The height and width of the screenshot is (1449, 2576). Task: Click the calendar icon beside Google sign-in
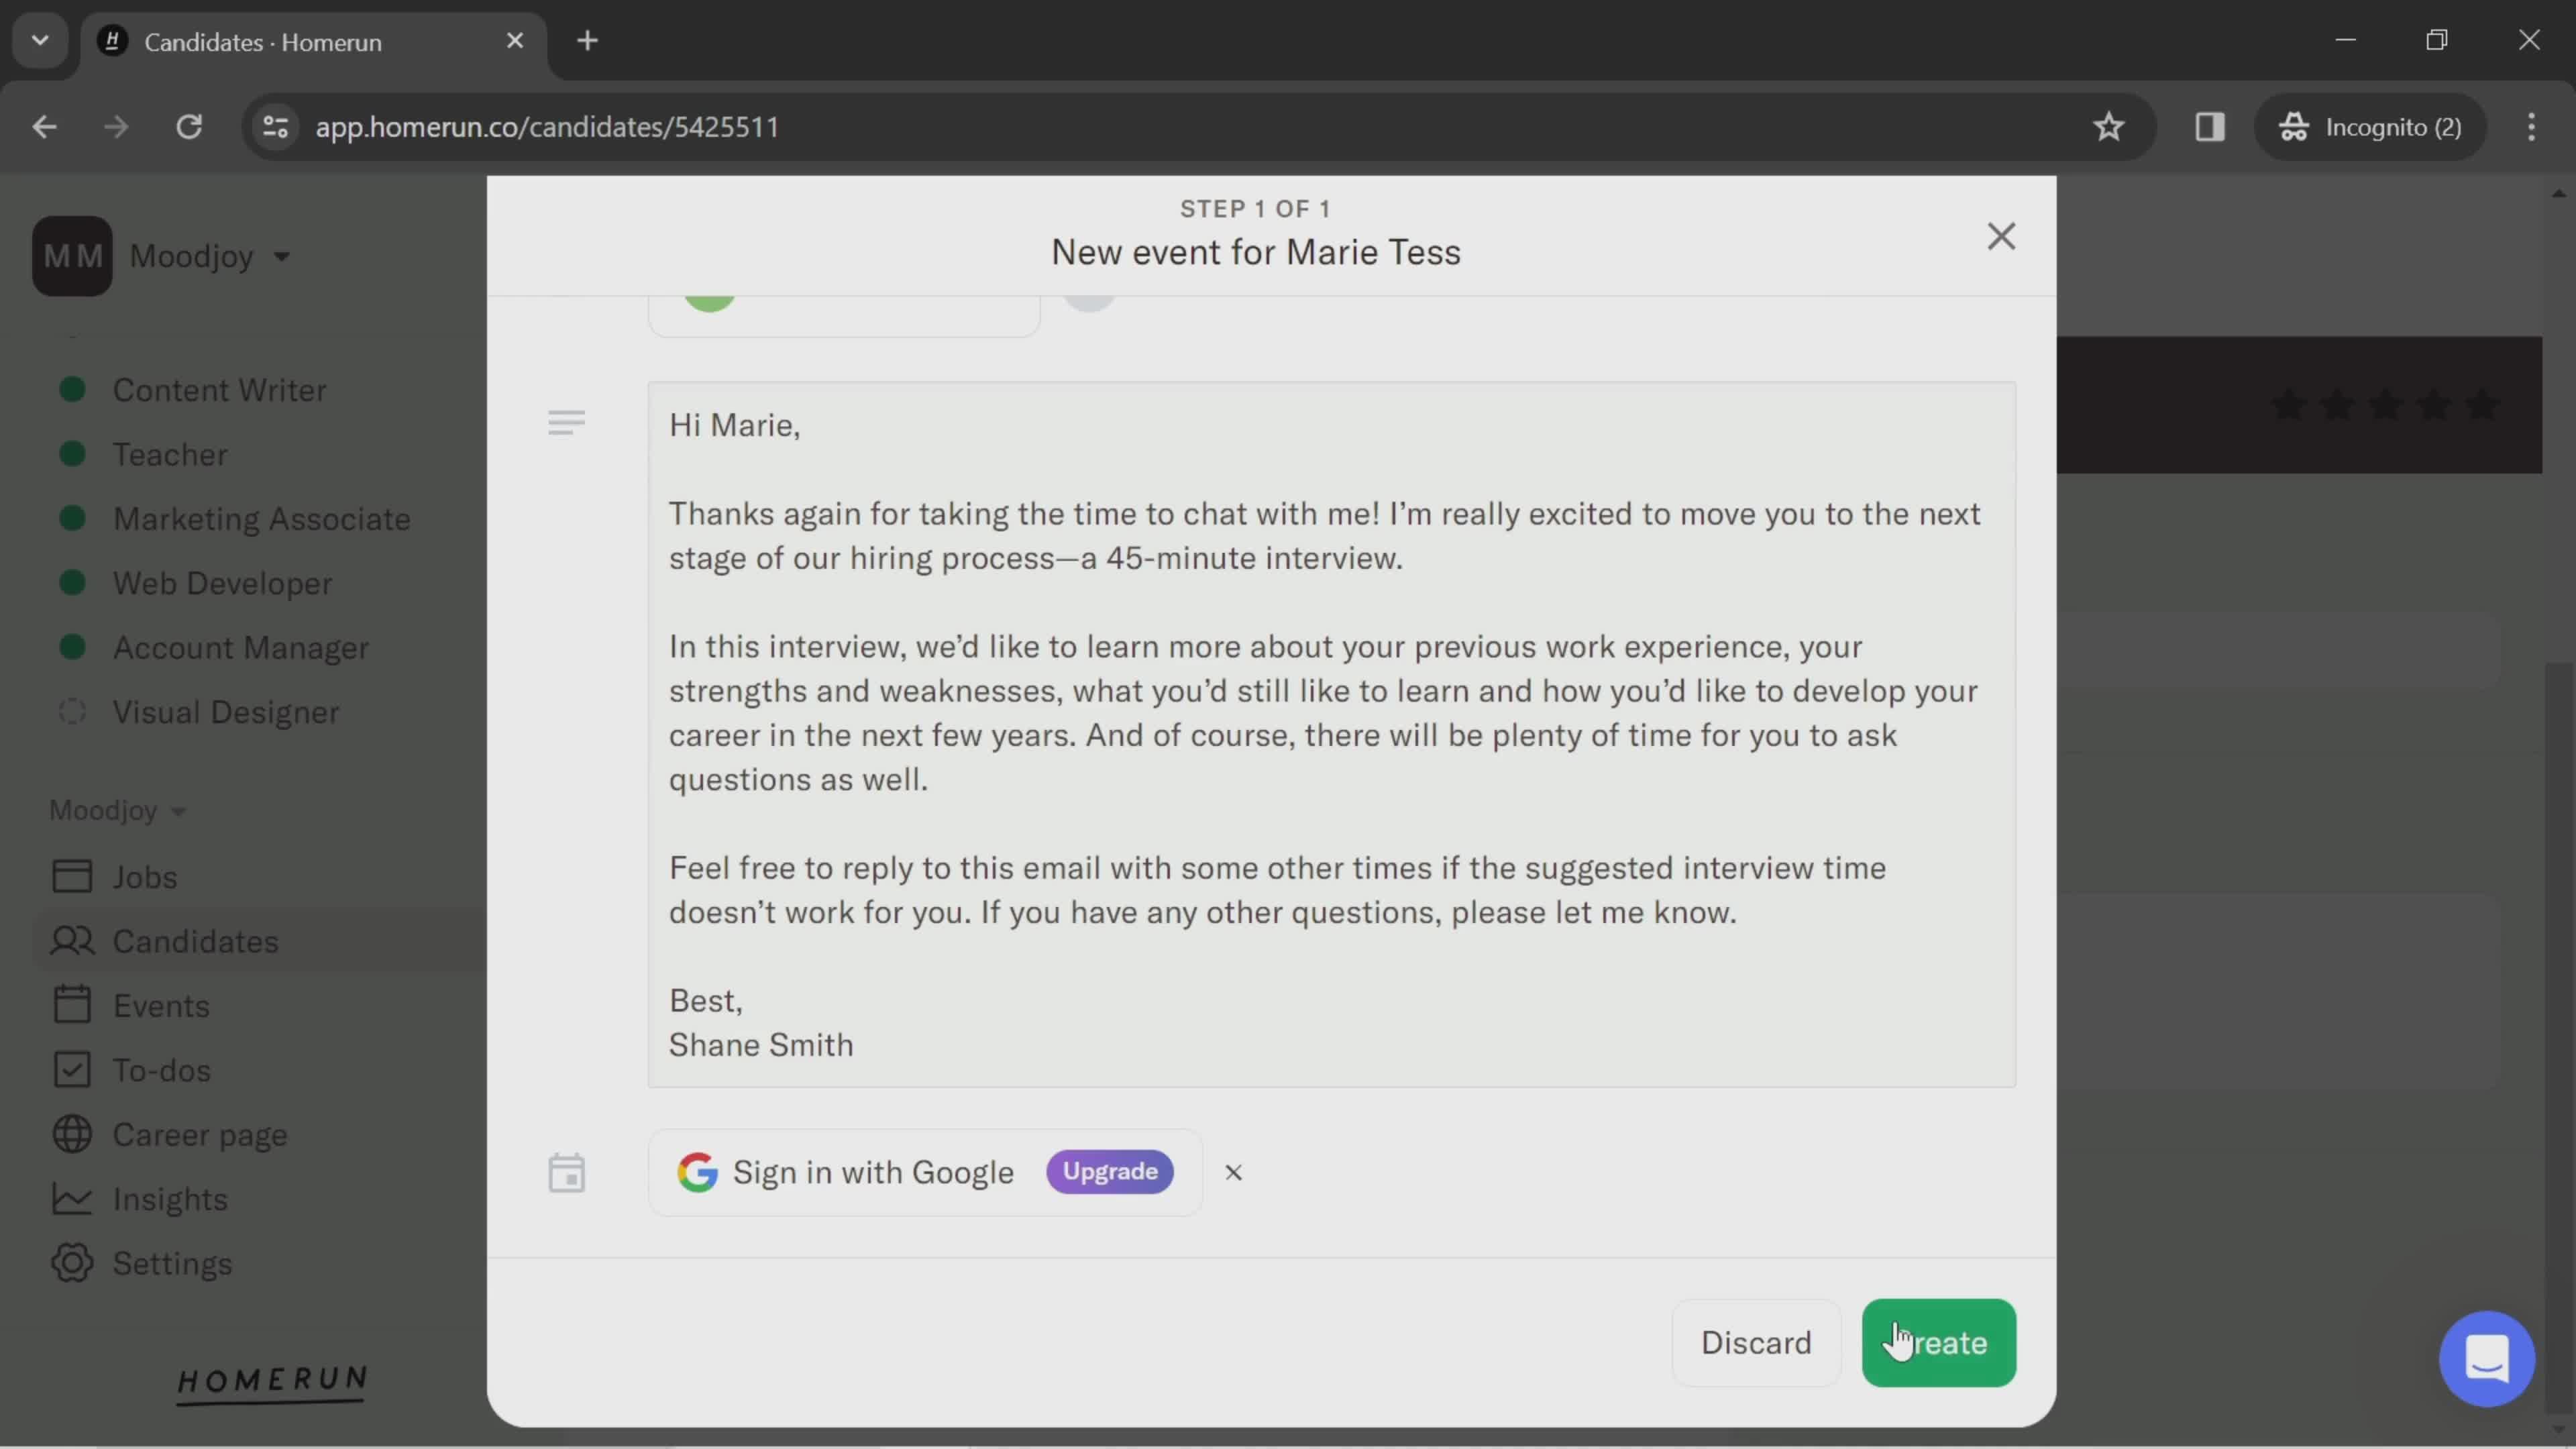pos(566,1172)
